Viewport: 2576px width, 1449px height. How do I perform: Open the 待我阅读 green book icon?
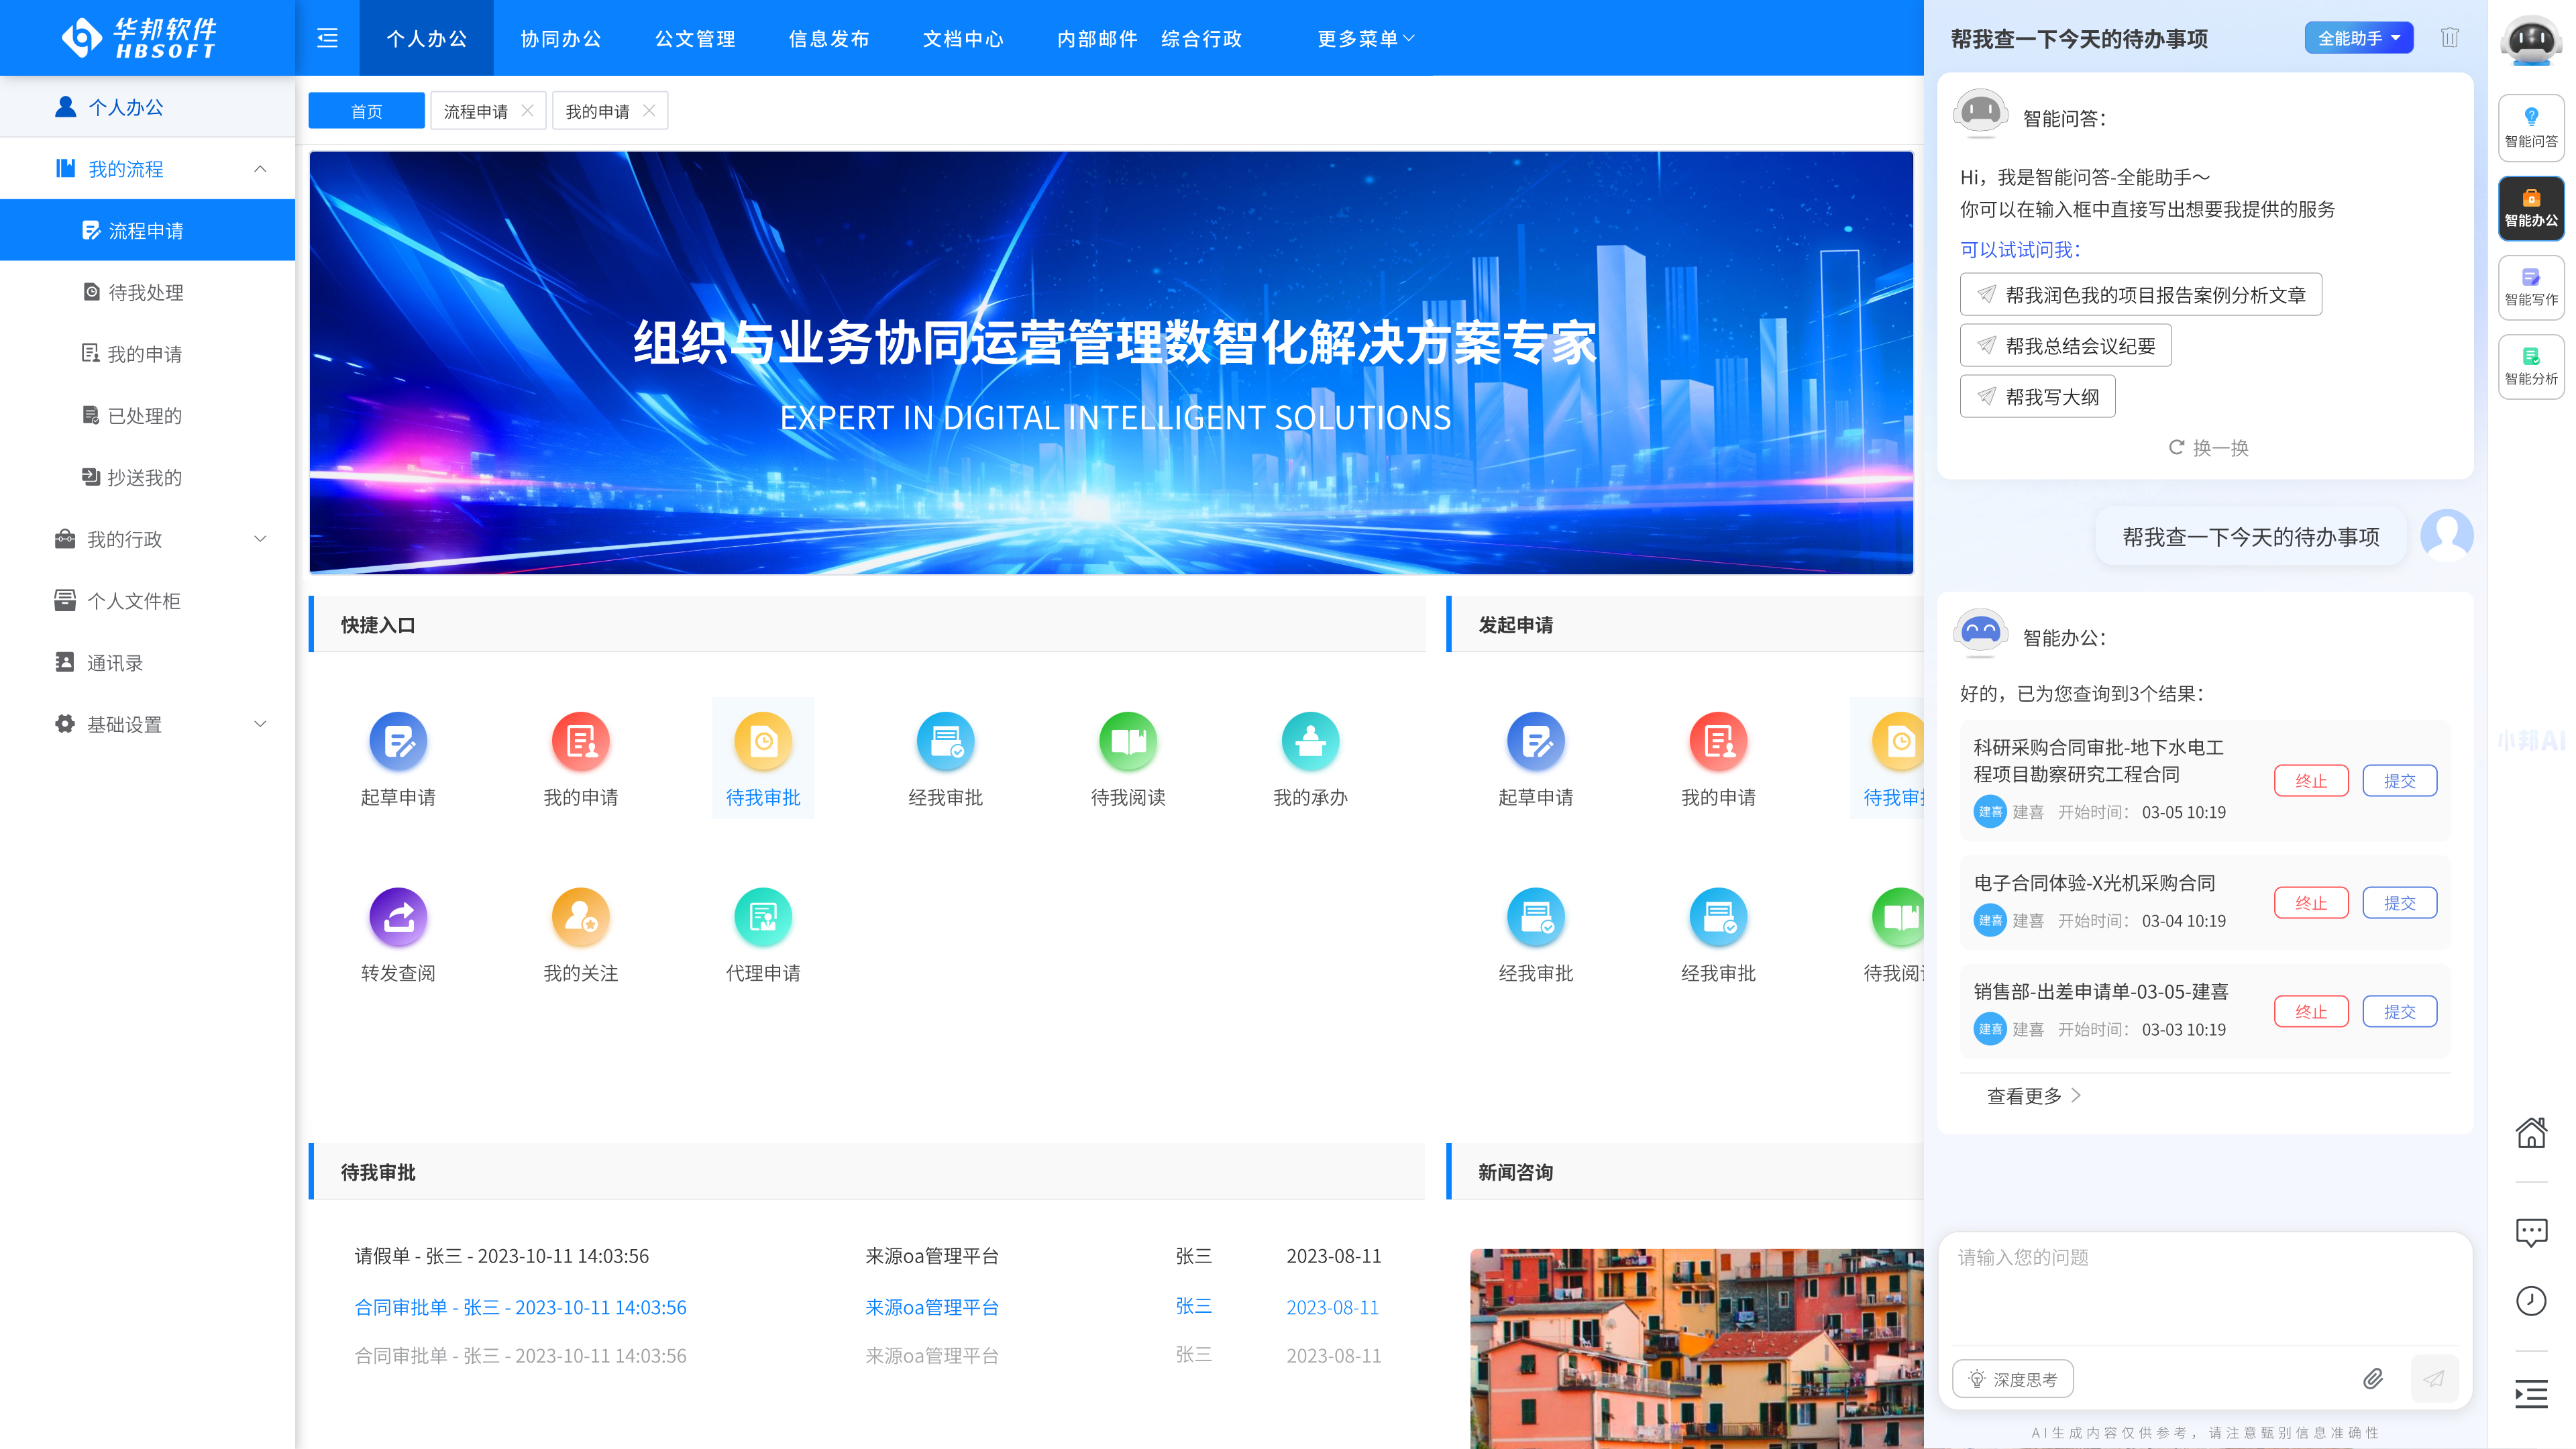(x=1127, y=742)
